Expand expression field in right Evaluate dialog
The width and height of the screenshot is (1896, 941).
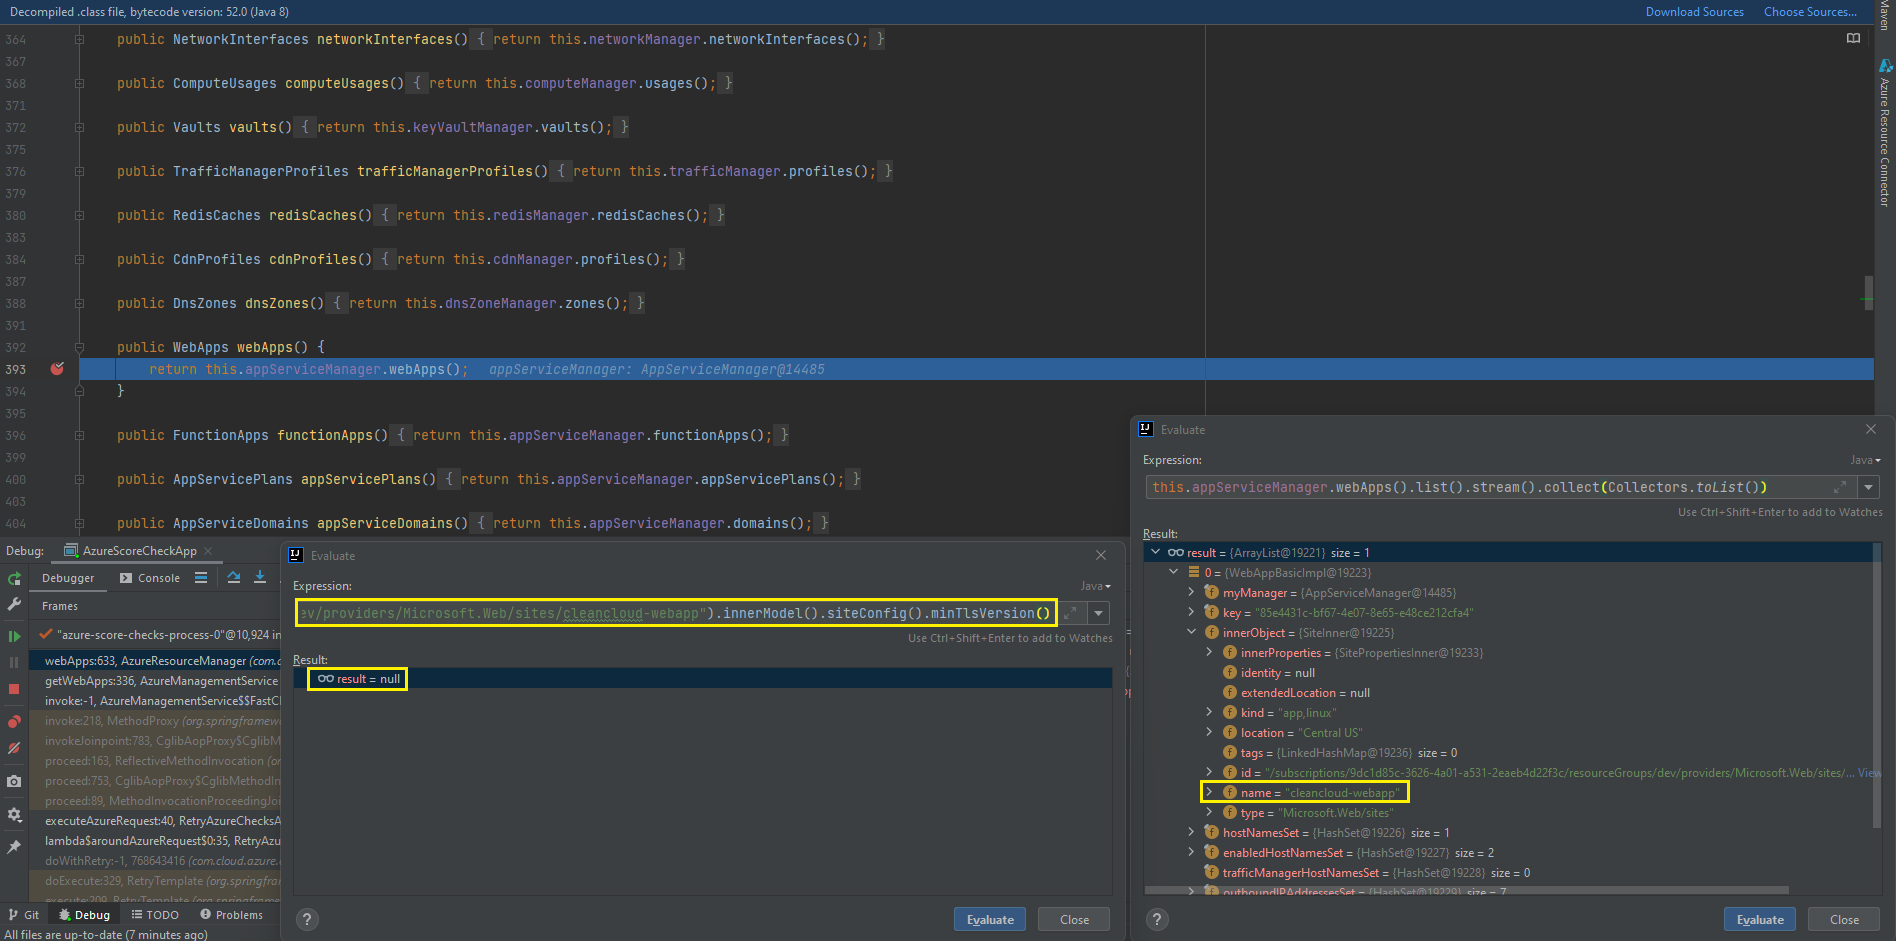pyautogui.click(x=1839, y=487)
